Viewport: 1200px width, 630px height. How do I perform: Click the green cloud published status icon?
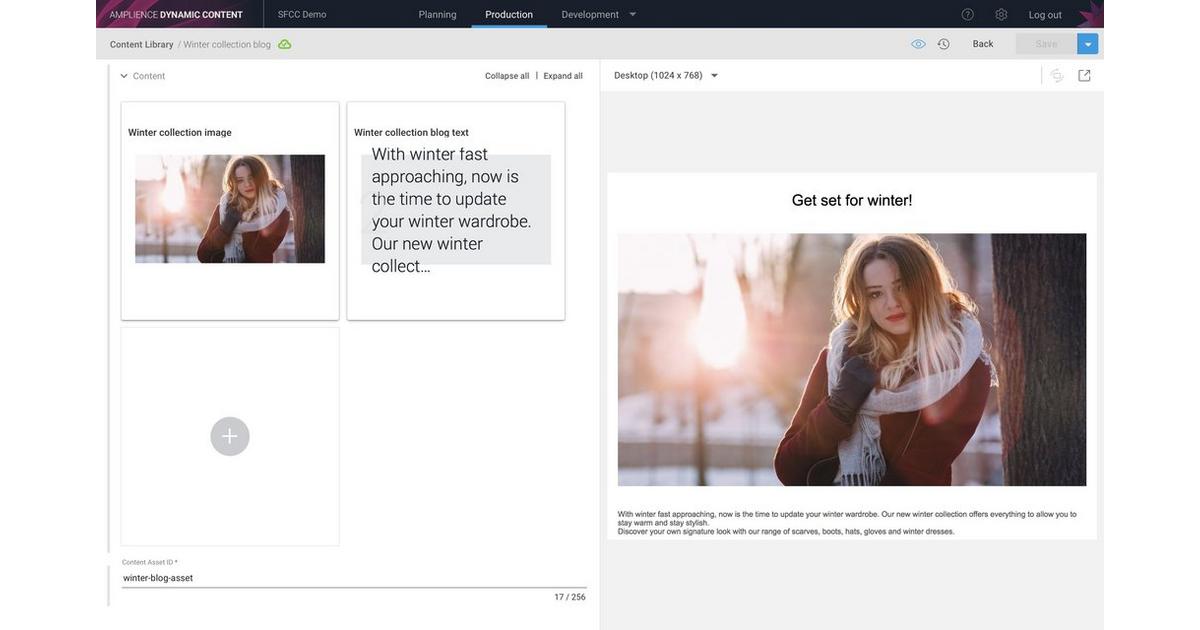click(x=285, y=44)
